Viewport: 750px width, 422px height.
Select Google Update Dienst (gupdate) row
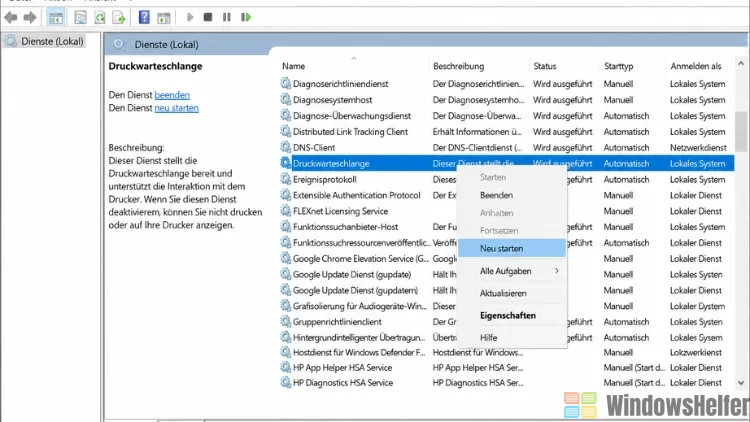pyautogui.click(x=507, y=274)
